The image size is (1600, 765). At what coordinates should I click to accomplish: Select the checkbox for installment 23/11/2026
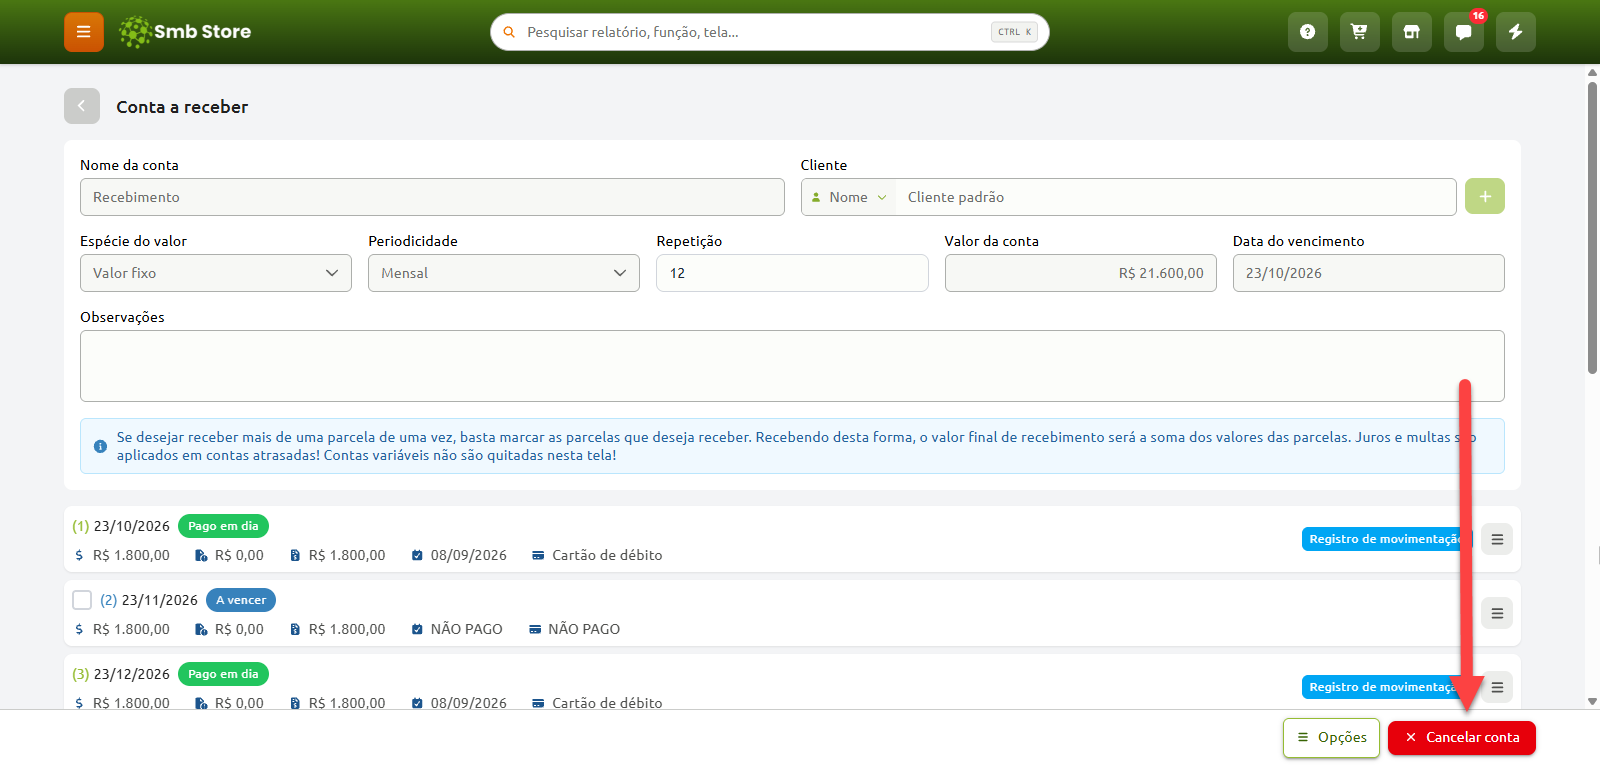[82, 600]
